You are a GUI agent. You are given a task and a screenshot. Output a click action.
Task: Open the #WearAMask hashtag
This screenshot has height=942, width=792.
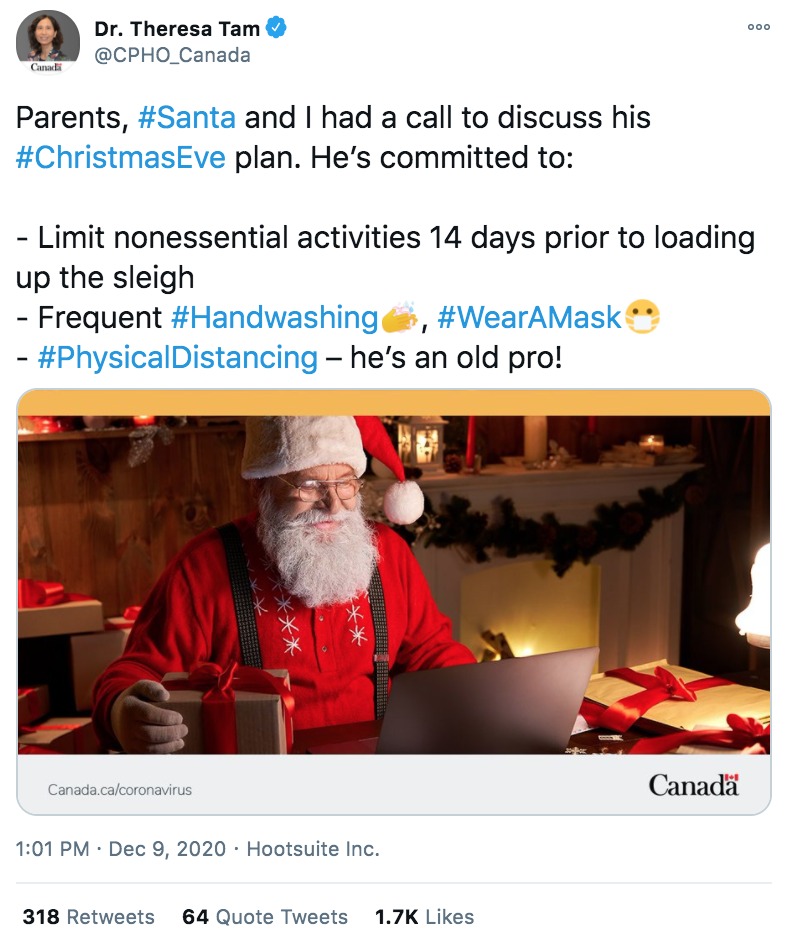(x=529, y=317)
